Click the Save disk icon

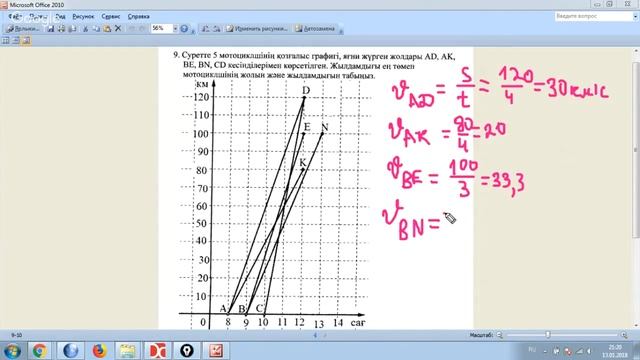tap(51, 29)
